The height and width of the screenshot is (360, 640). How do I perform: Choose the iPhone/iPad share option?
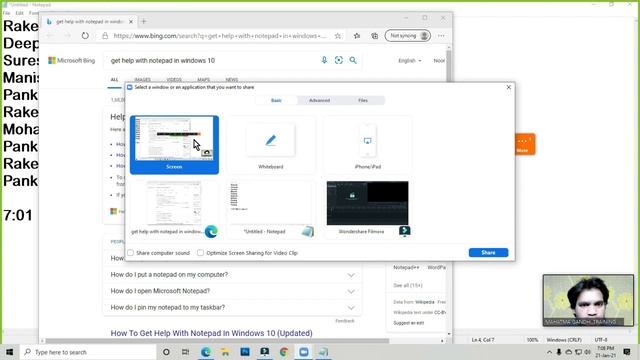(367, 144)
